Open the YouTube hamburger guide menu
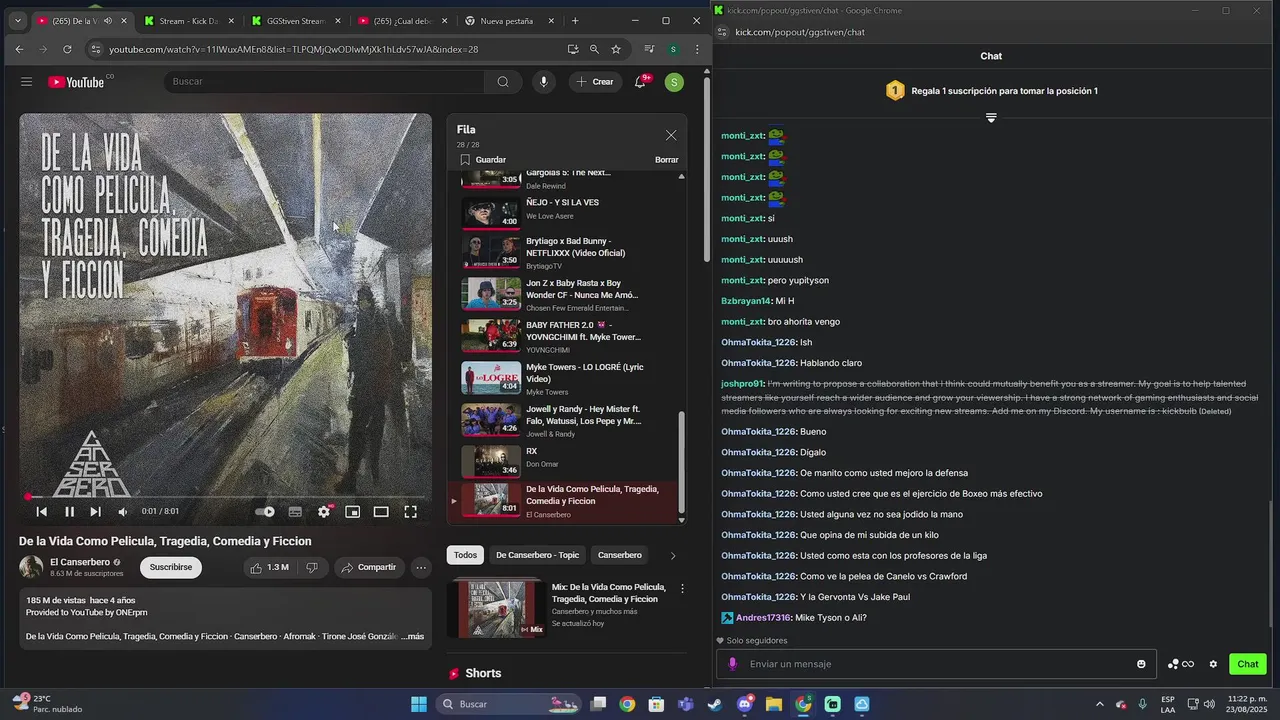The width and height of the screenshot is (1280, 720). pyautogui.click(x=26, y=82)
